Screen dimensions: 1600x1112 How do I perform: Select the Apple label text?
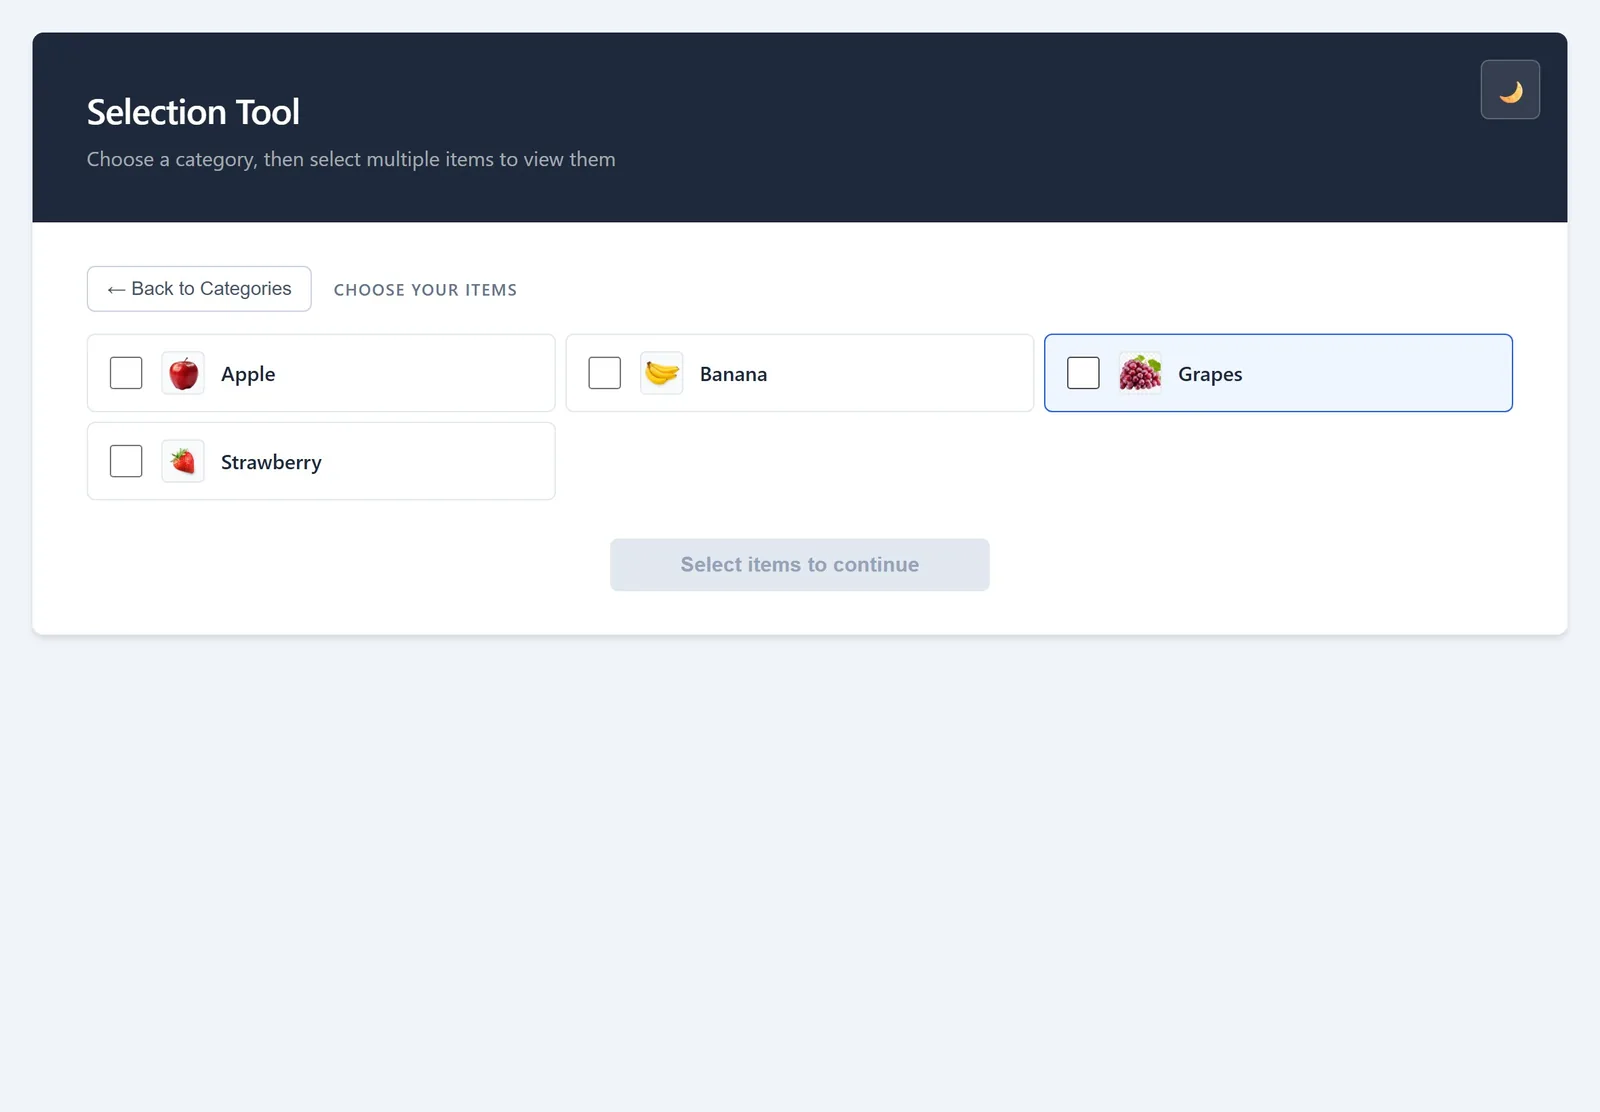click(x=248, y=374)
